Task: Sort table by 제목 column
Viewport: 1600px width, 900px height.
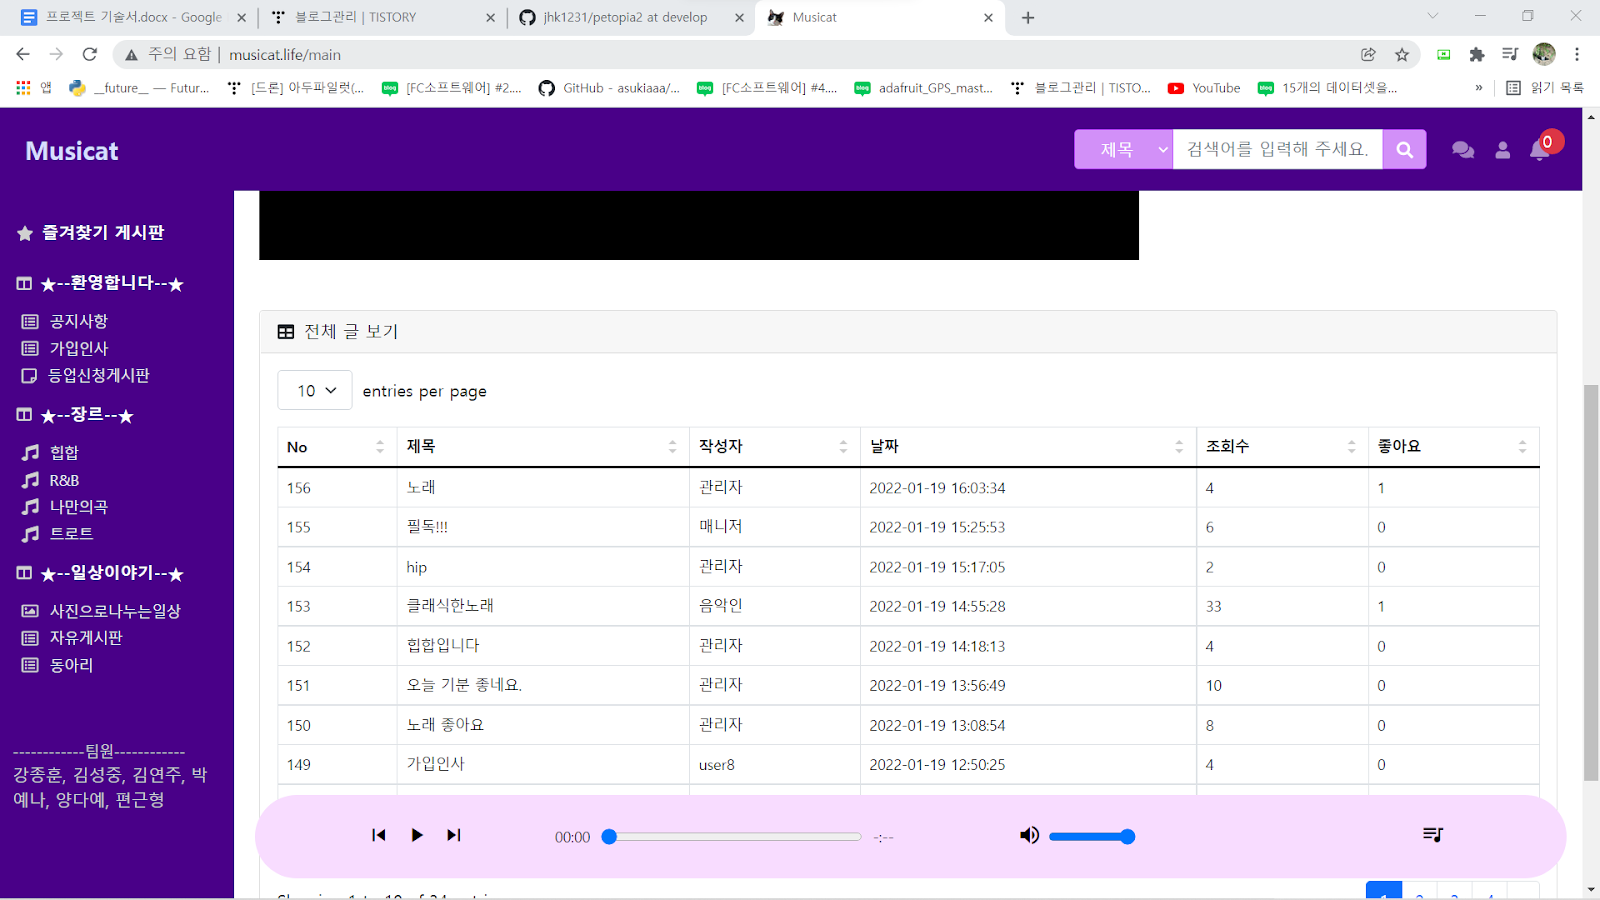Action: click(542, 447)
